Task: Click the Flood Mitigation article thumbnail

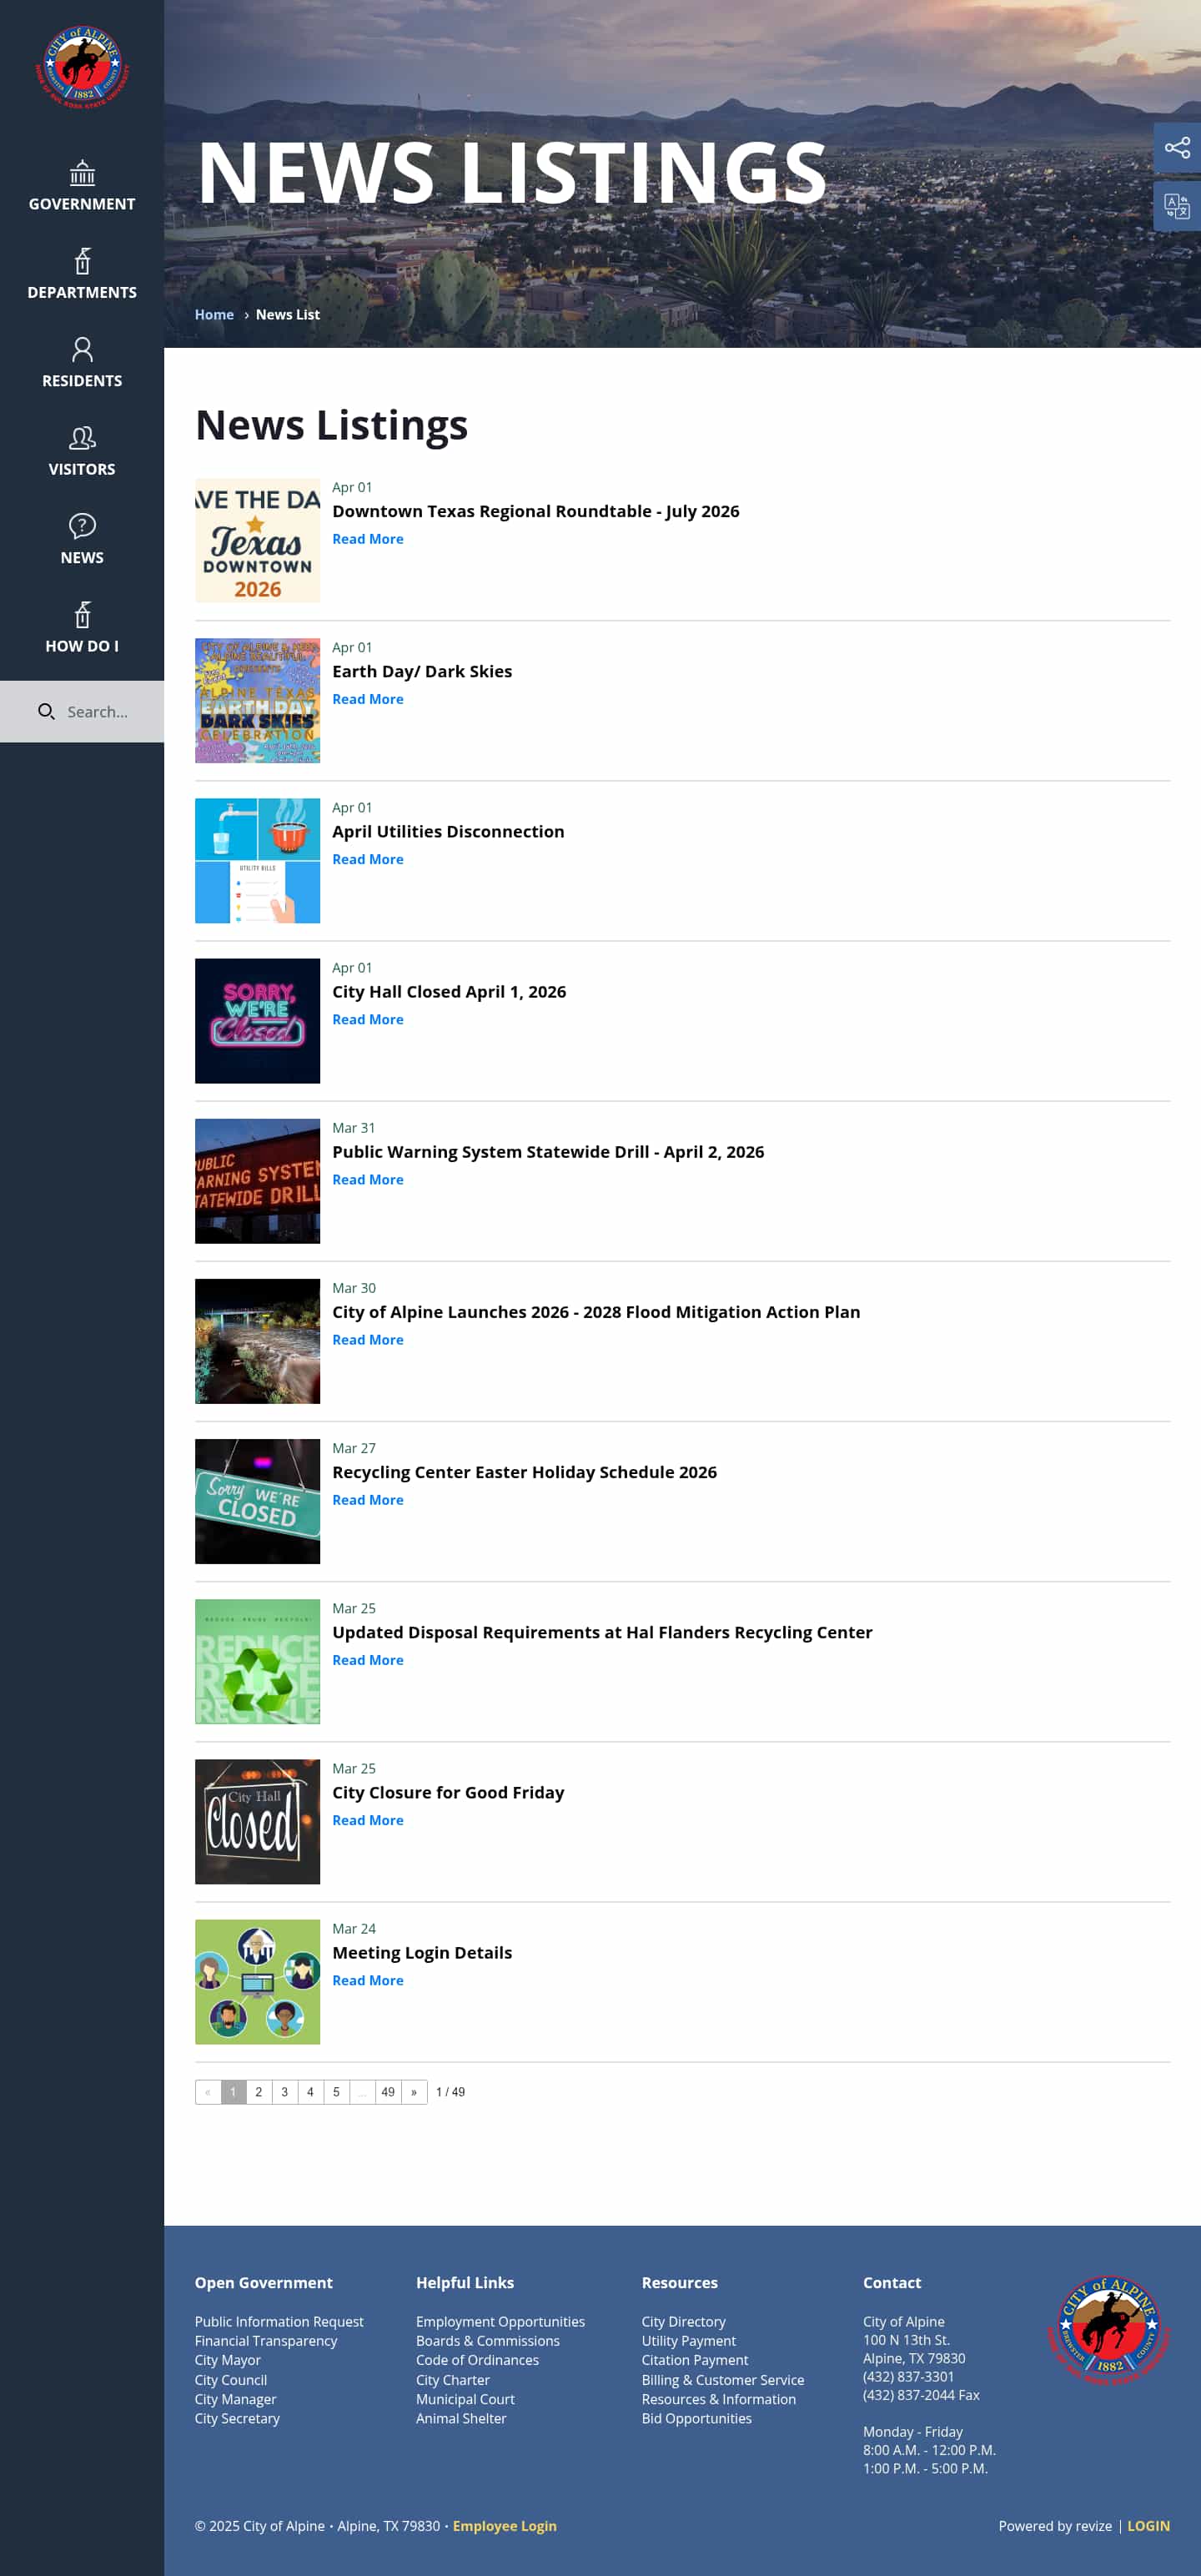Action: [257, 1341]
